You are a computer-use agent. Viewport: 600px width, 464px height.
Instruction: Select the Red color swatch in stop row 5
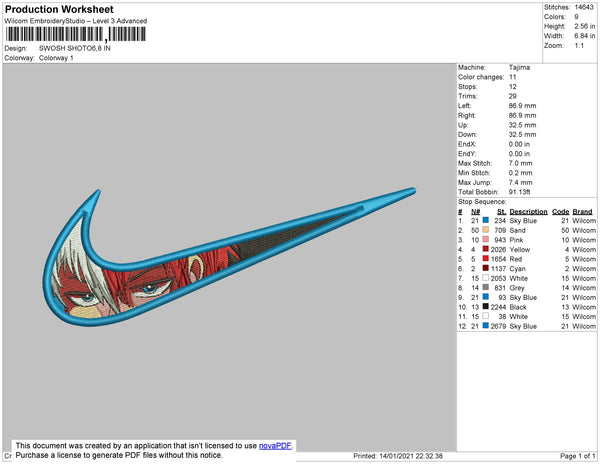click(486, 259)
